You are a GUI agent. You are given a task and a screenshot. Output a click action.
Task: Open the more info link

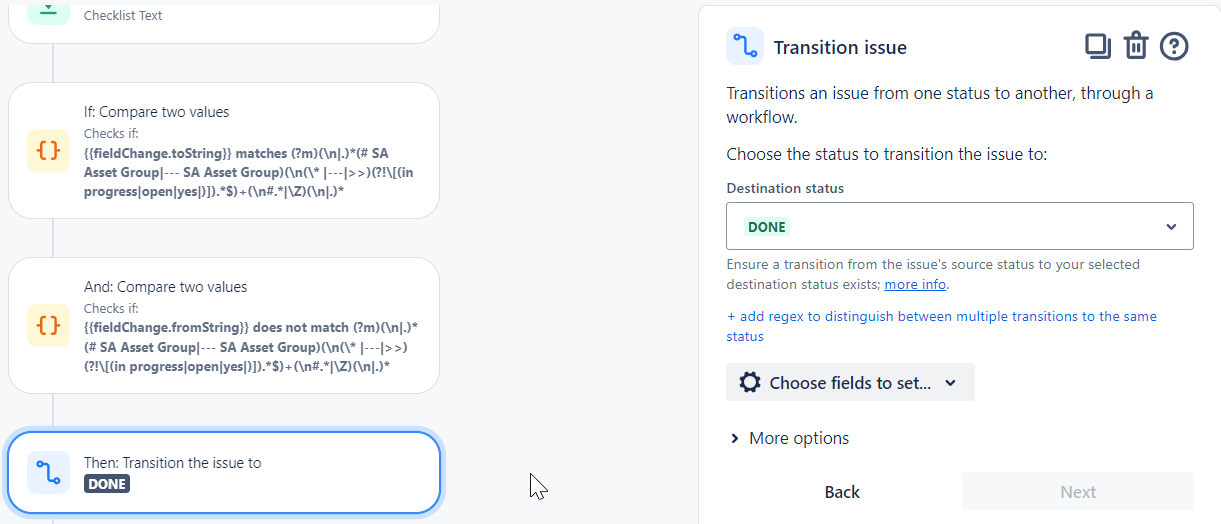(x=915, y=285)
